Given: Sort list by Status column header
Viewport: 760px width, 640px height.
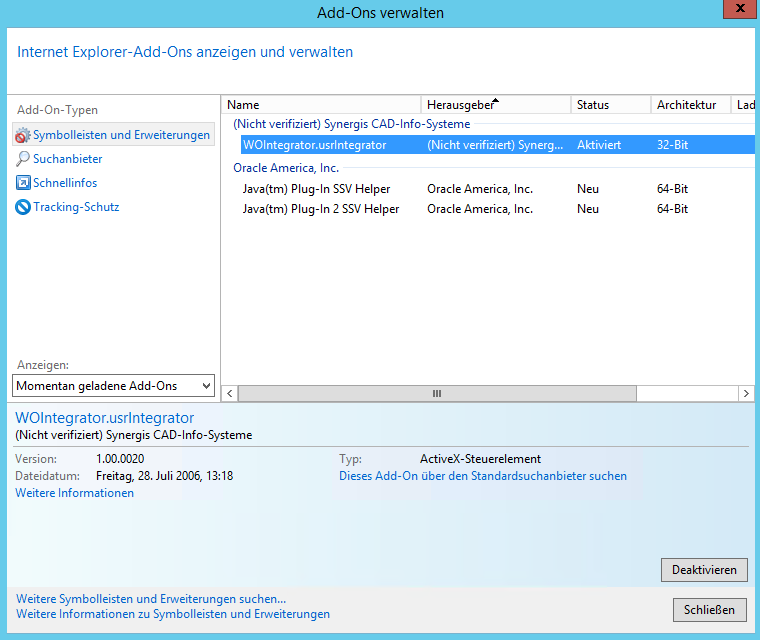Looking at the screenshot, I should (611, 105).
